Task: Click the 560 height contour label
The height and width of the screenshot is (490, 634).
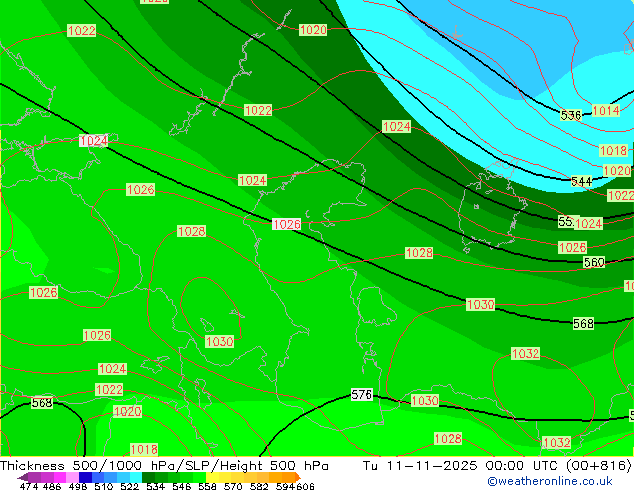Action: pos(594,262)
